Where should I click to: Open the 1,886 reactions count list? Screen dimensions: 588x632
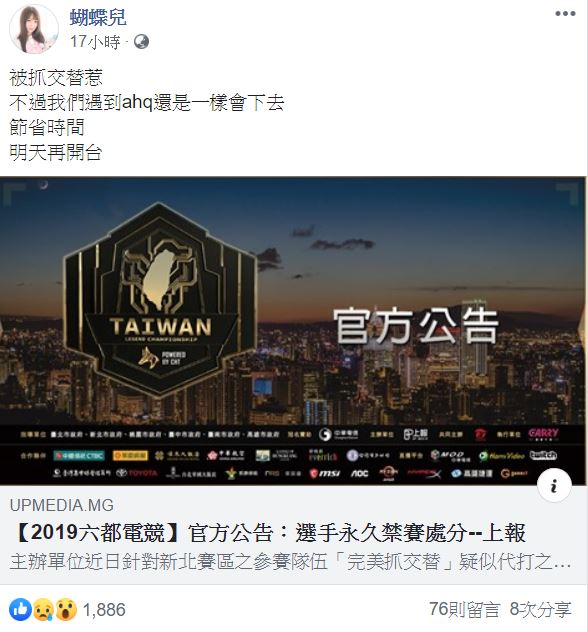click(104, 610)
